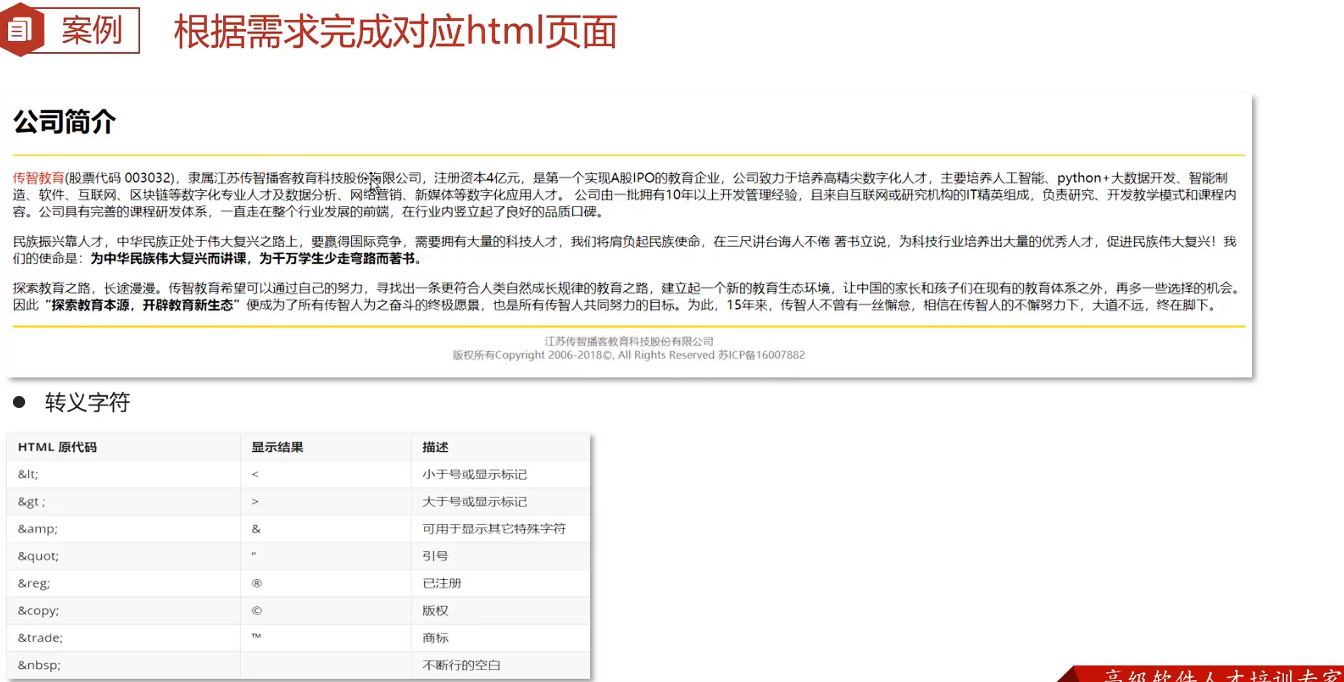Click the bold quote 探索教育本源，开辟教育新生态
This screenshot has height=682, width=1344.
tap(143, 305)
